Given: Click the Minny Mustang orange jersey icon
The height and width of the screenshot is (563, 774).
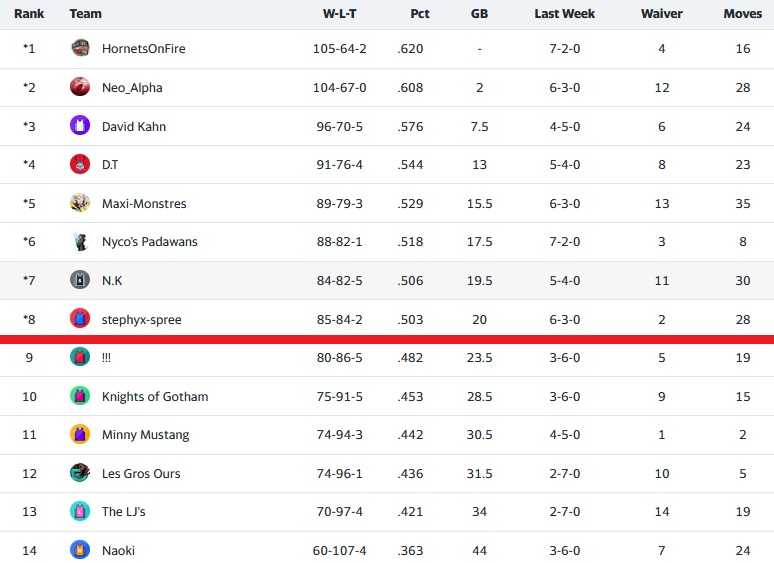Looking at the screenshot, I should tap(79, 435).
